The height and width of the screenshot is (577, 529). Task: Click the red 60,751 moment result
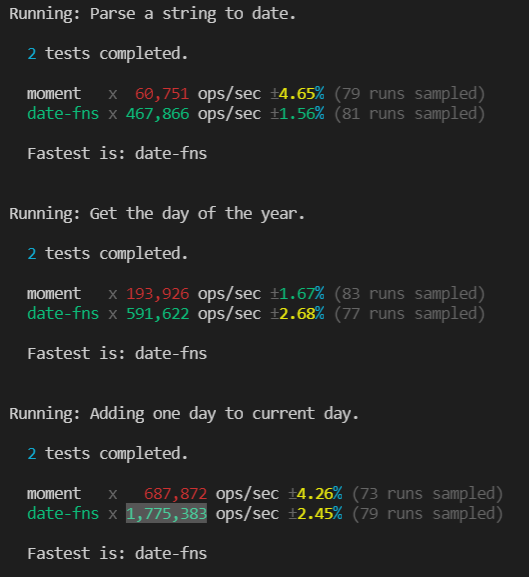pos(162,93)
